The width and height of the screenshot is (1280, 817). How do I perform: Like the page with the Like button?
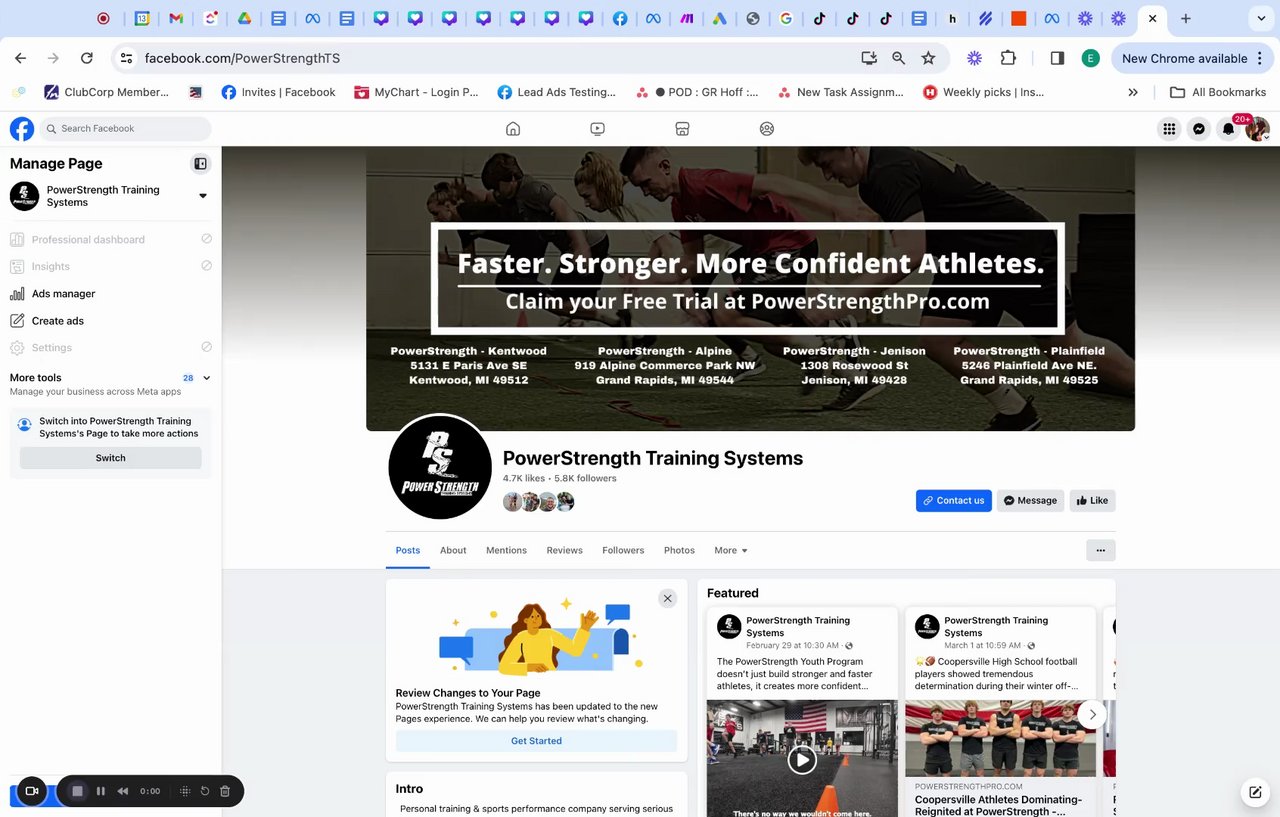tap(1092, 500)
